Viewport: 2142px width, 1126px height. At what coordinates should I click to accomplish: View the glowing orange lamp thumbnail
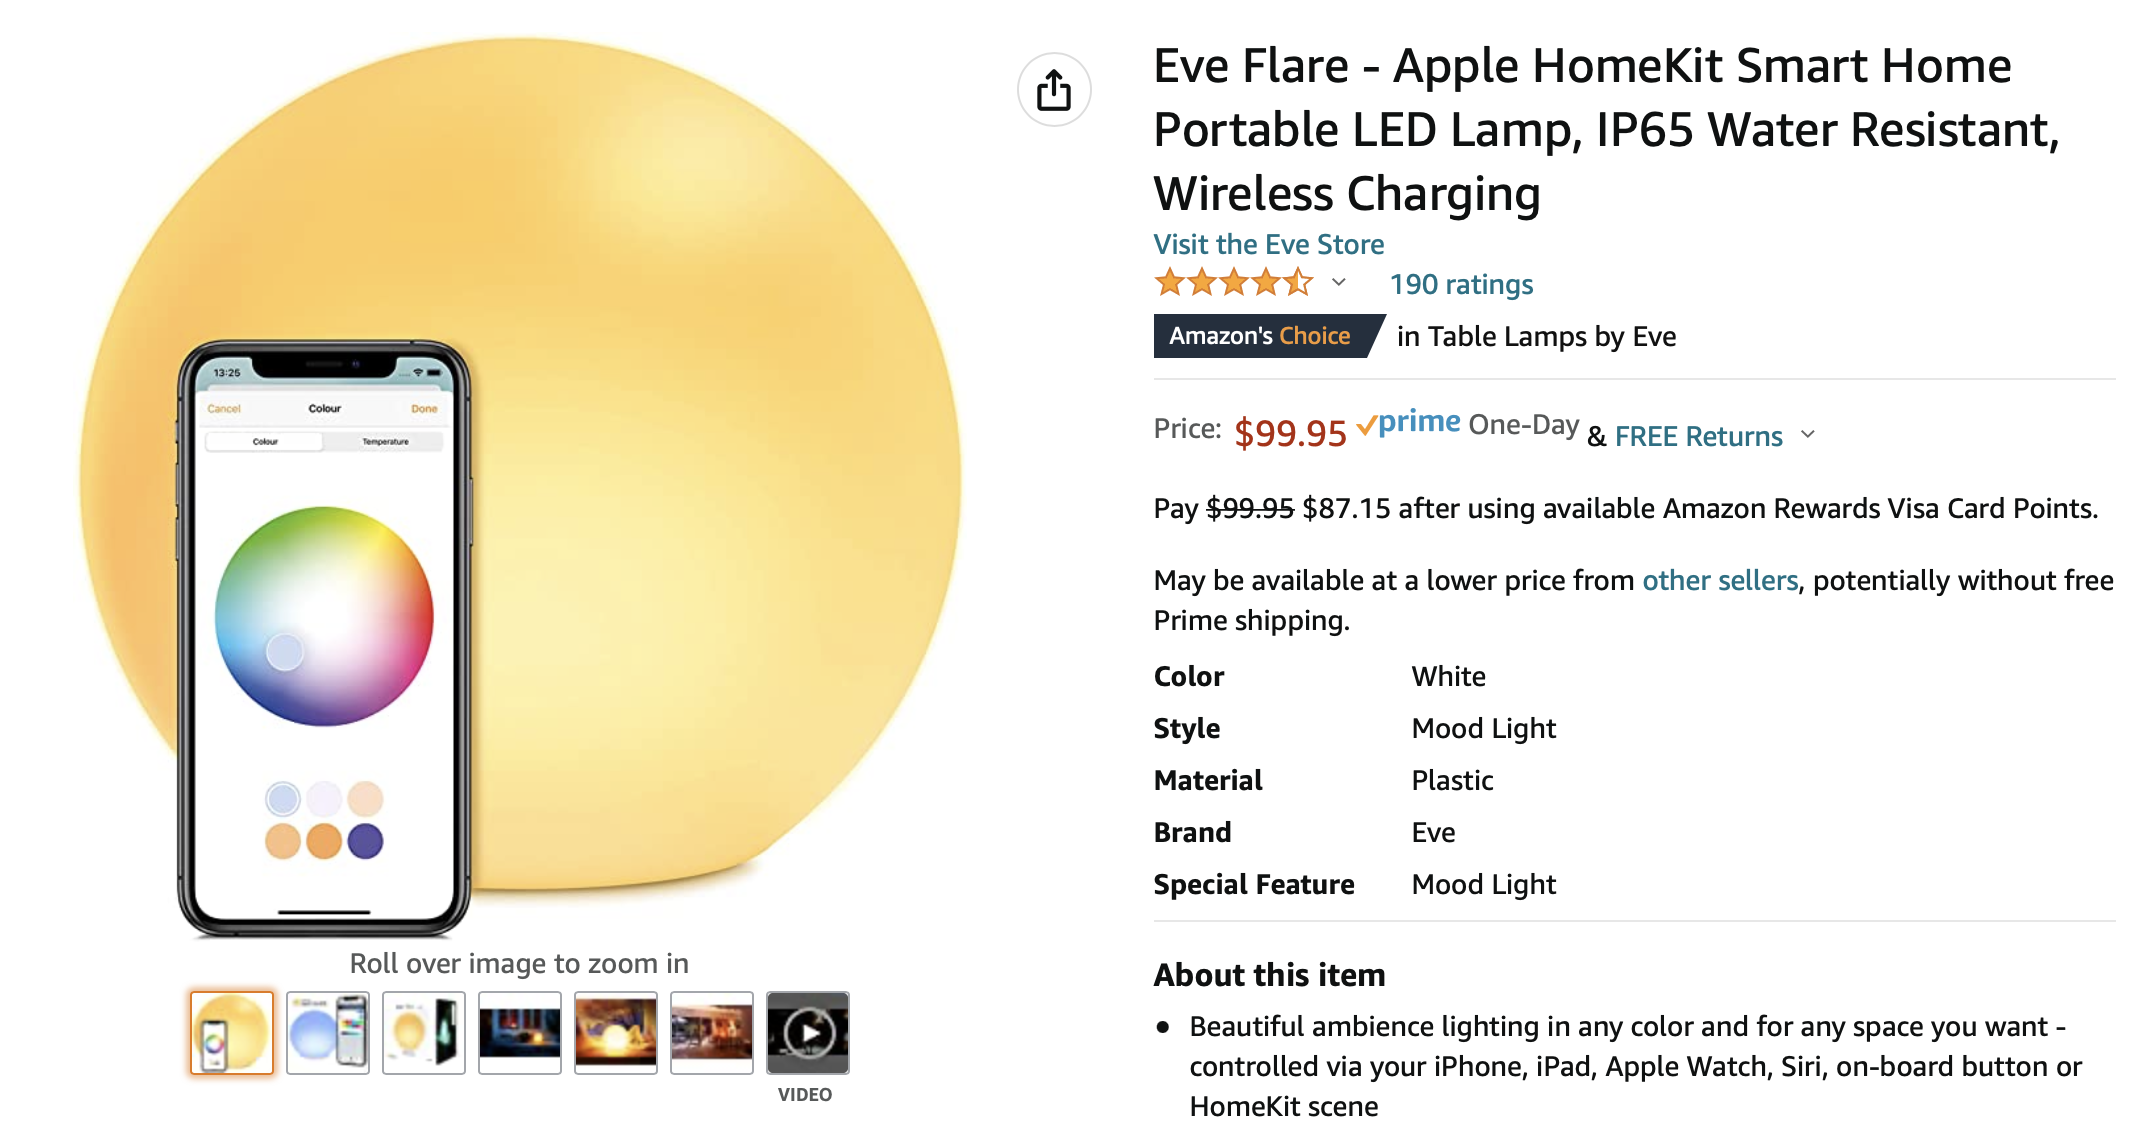coord(616,1033)
